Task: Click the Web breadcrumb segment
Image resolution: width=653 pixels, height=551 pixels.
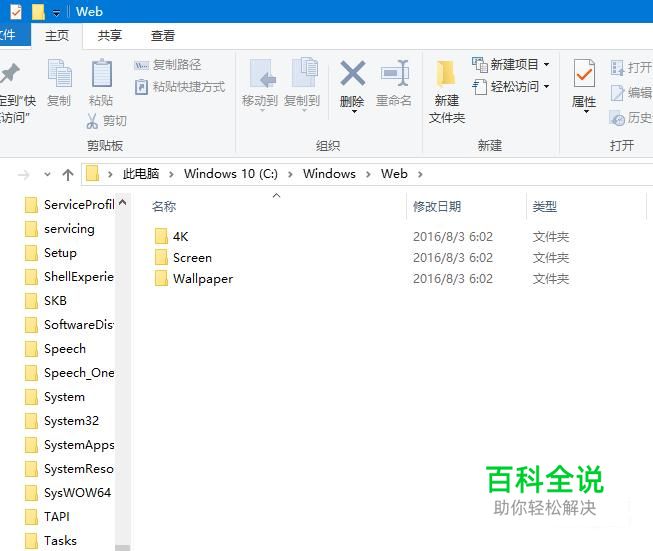Action: click(394, 174)
